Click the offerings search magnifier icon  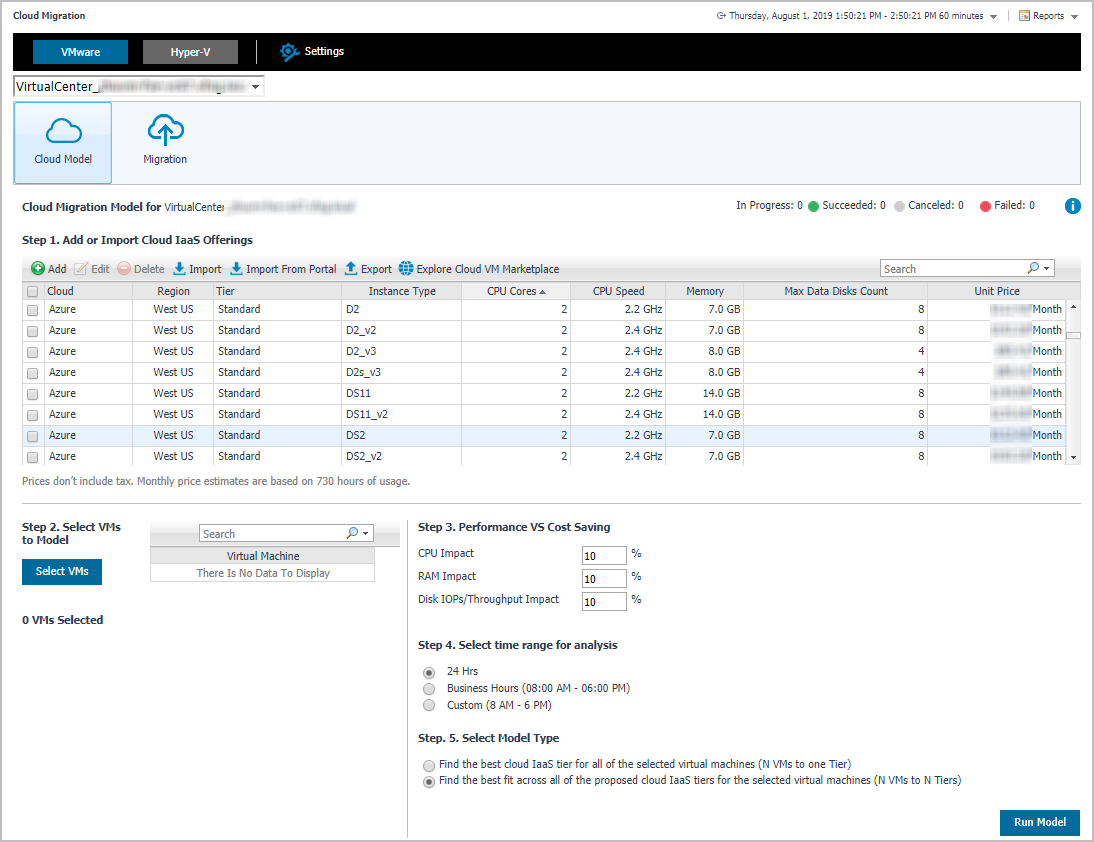(x=1033, y=268)
